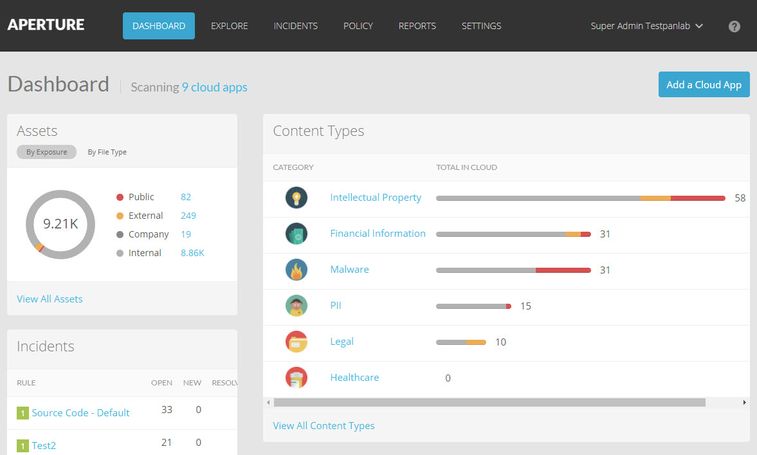Click the Intellectual Property lightbulb icon
The width and height of the screenshot is (757, 455).
click(x=296, y=198)
